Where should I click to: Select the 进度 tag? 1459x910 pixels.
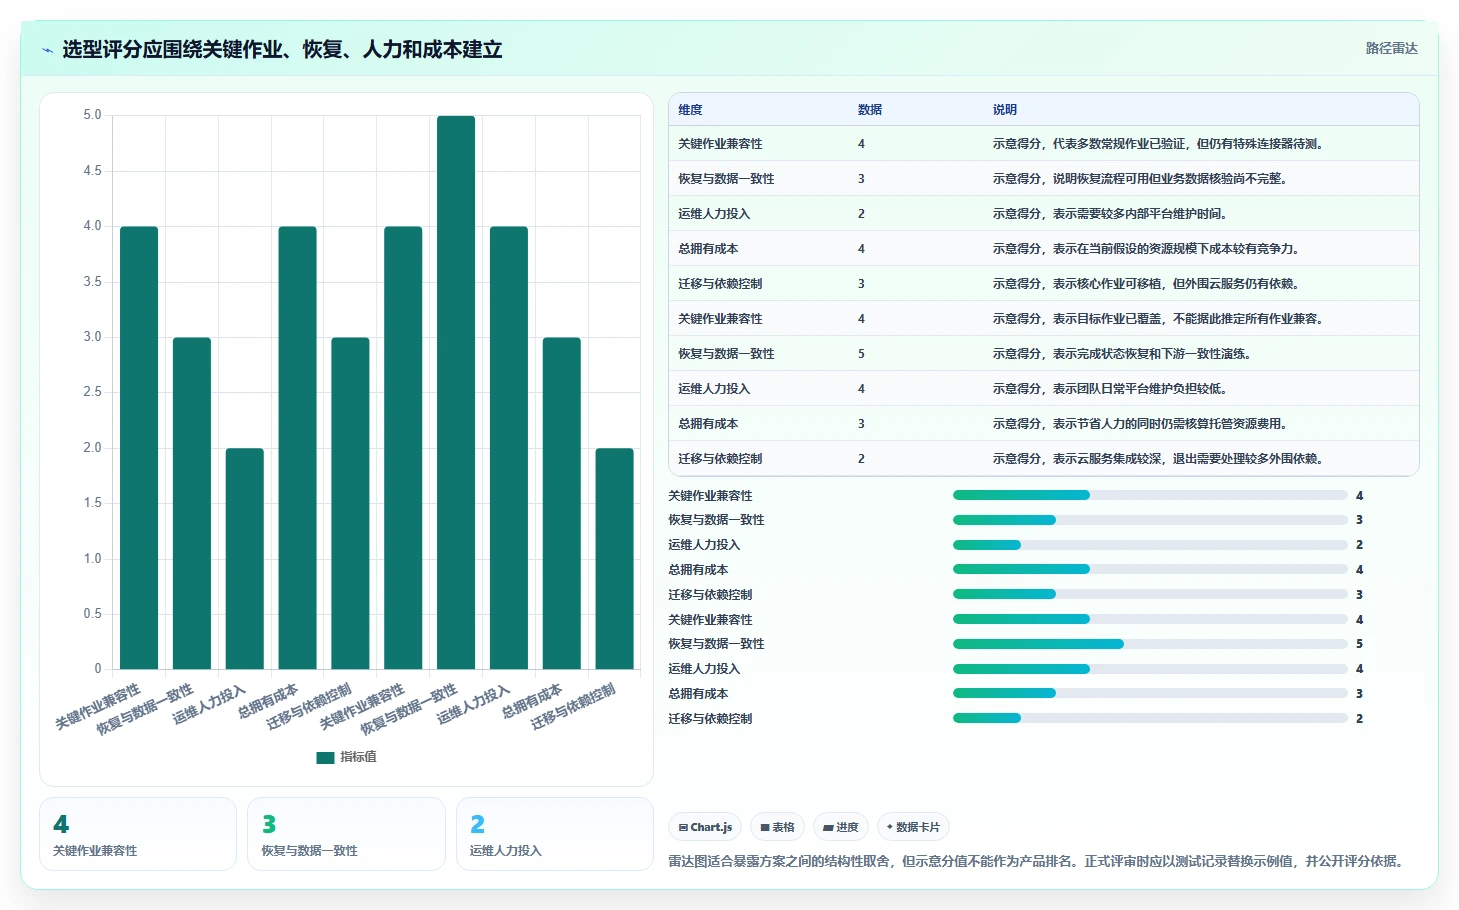(x=841, y=827)
